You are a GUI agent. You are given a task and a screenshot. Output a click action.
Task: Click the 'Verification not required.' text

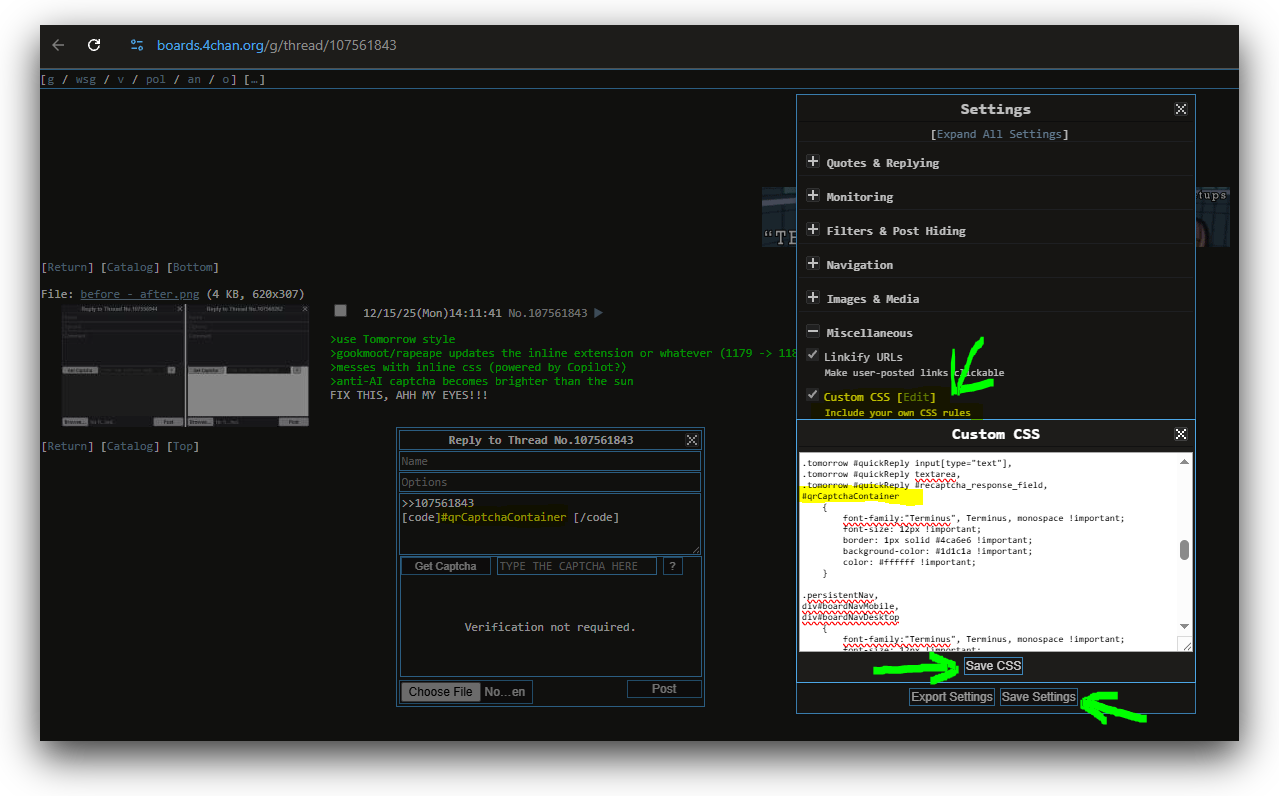pyautogui.click(x=550, y=627)
